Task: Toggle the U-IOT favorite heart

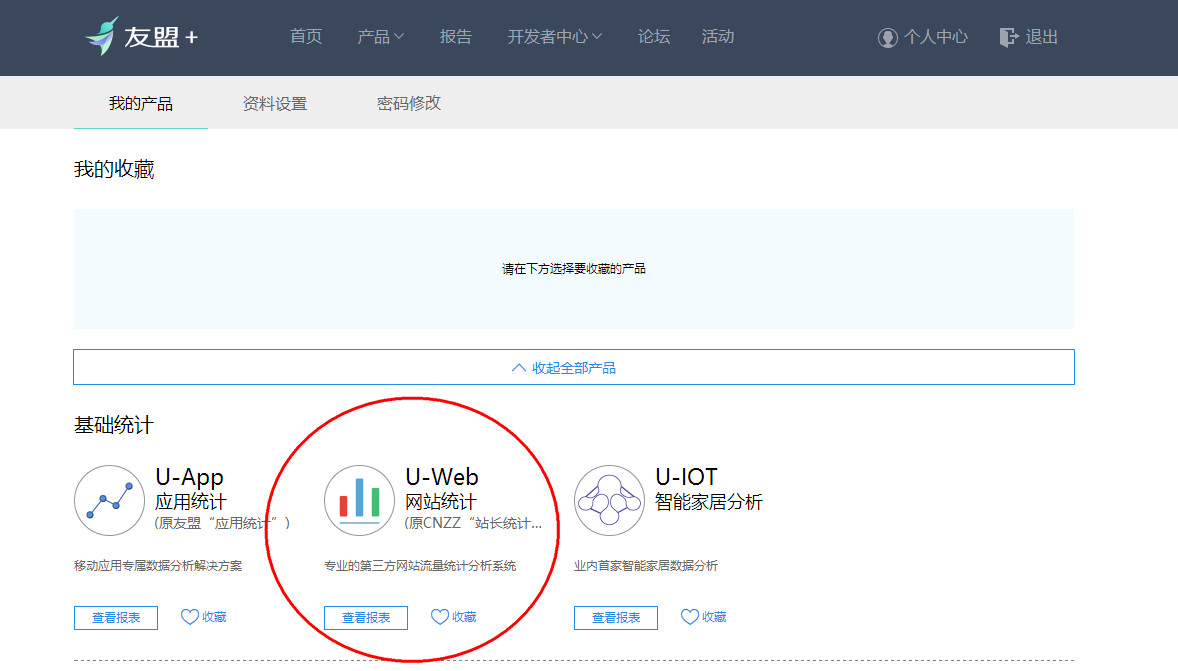Action: (703, 617)
